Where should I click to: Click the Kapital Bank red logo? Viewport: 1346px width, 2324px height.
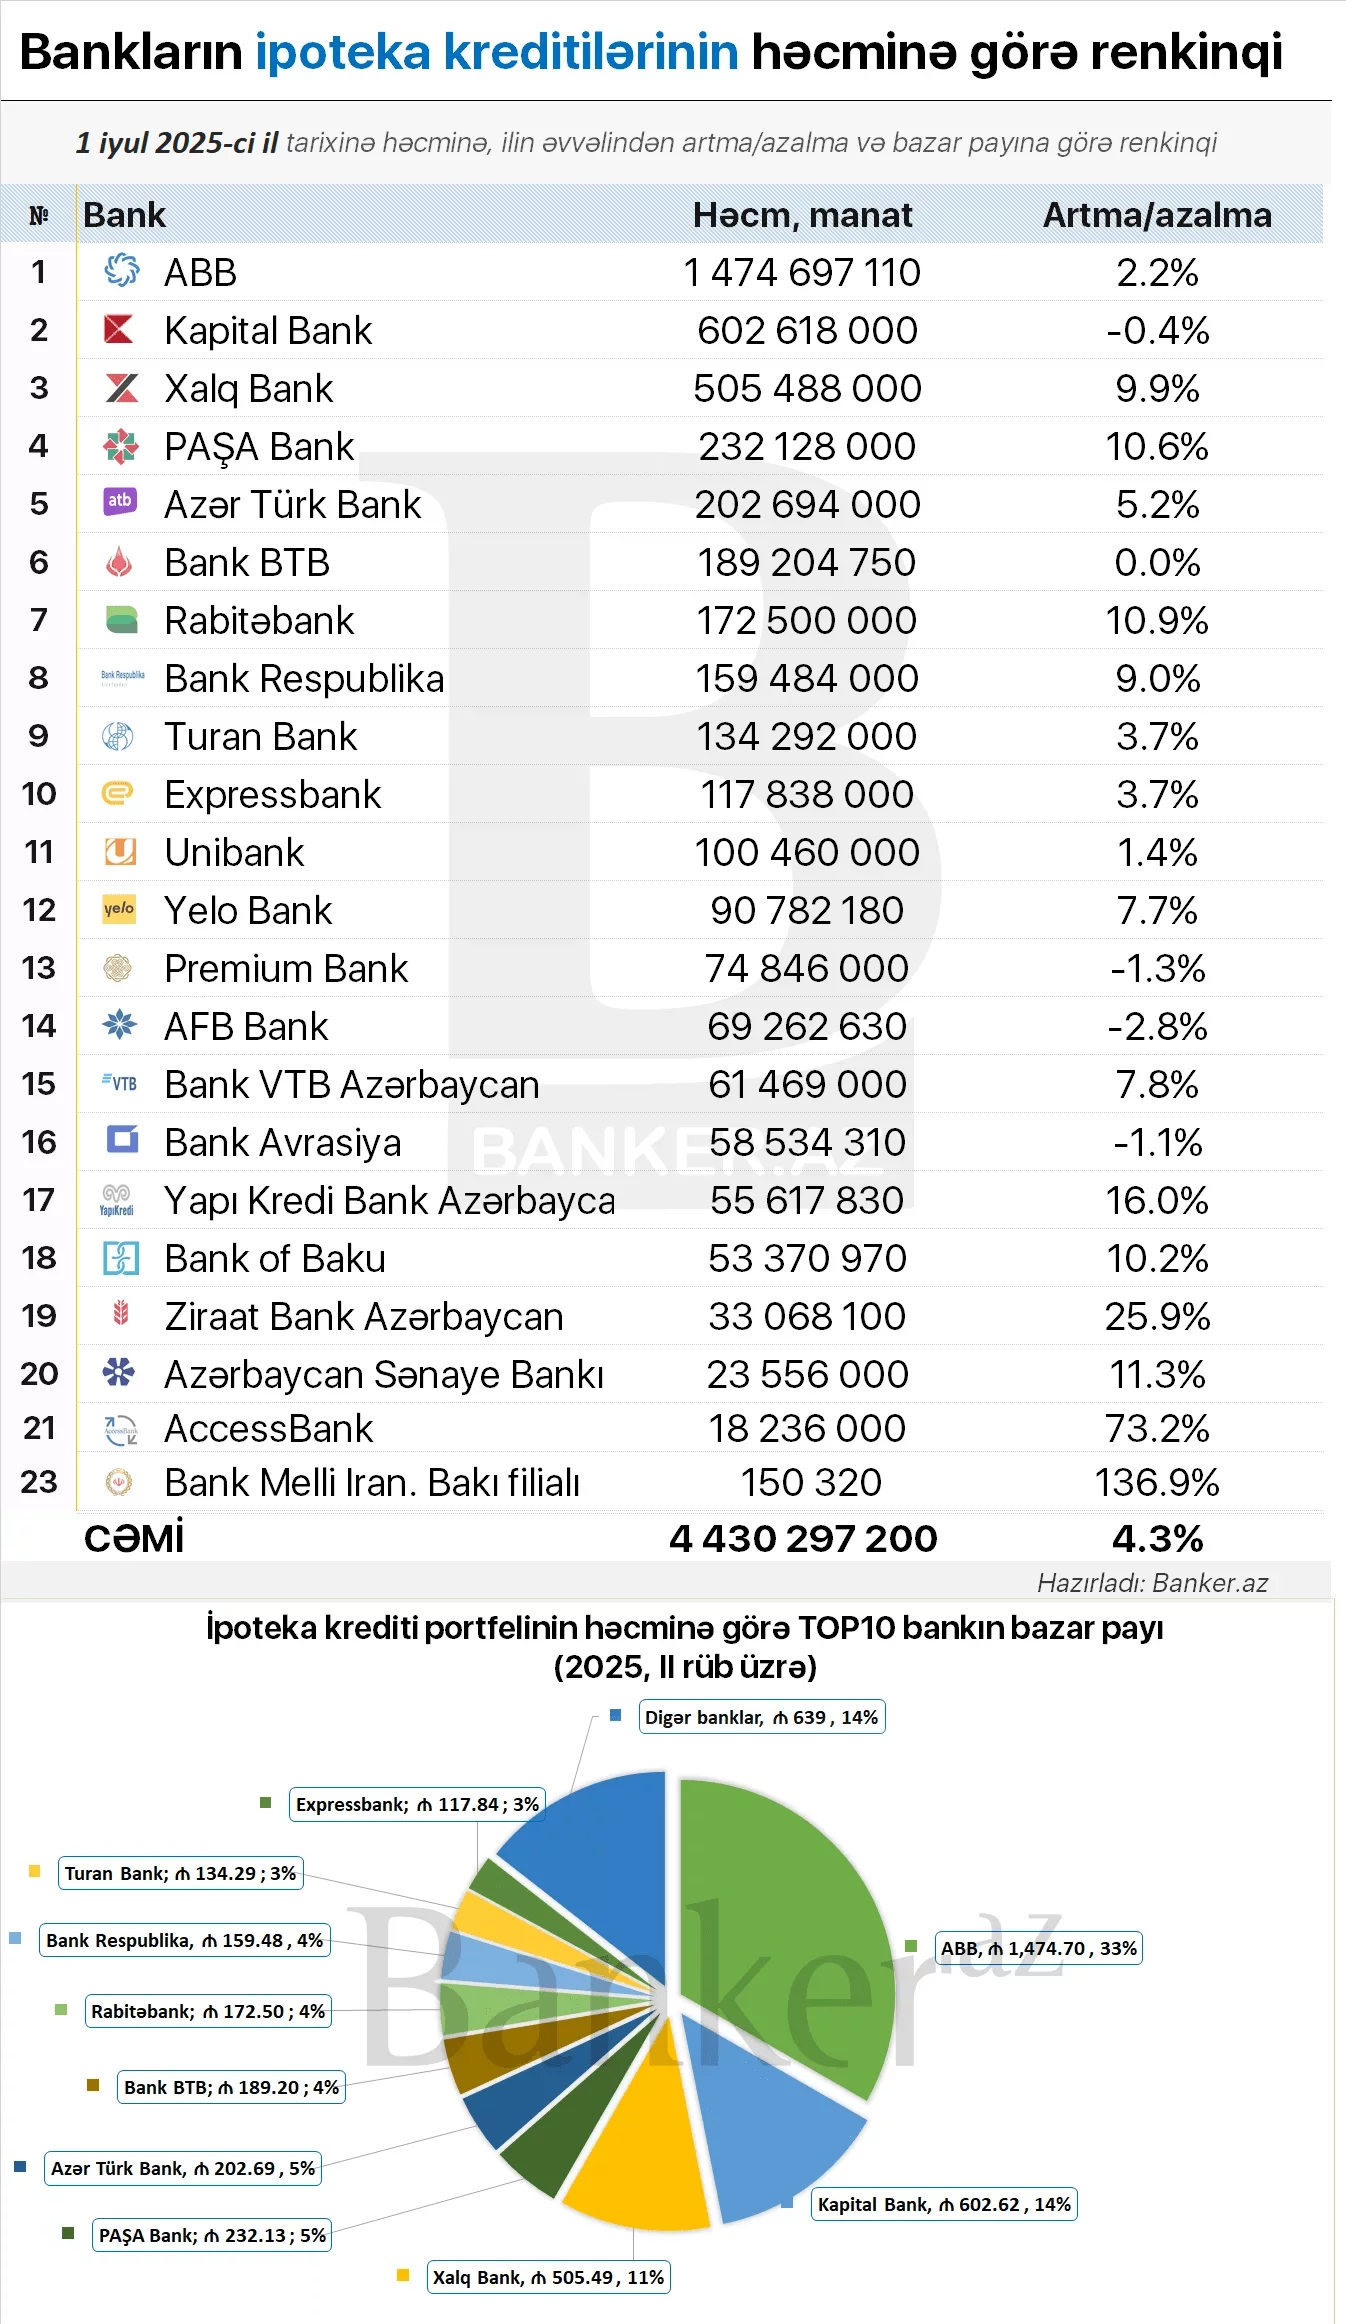[119, 328]
